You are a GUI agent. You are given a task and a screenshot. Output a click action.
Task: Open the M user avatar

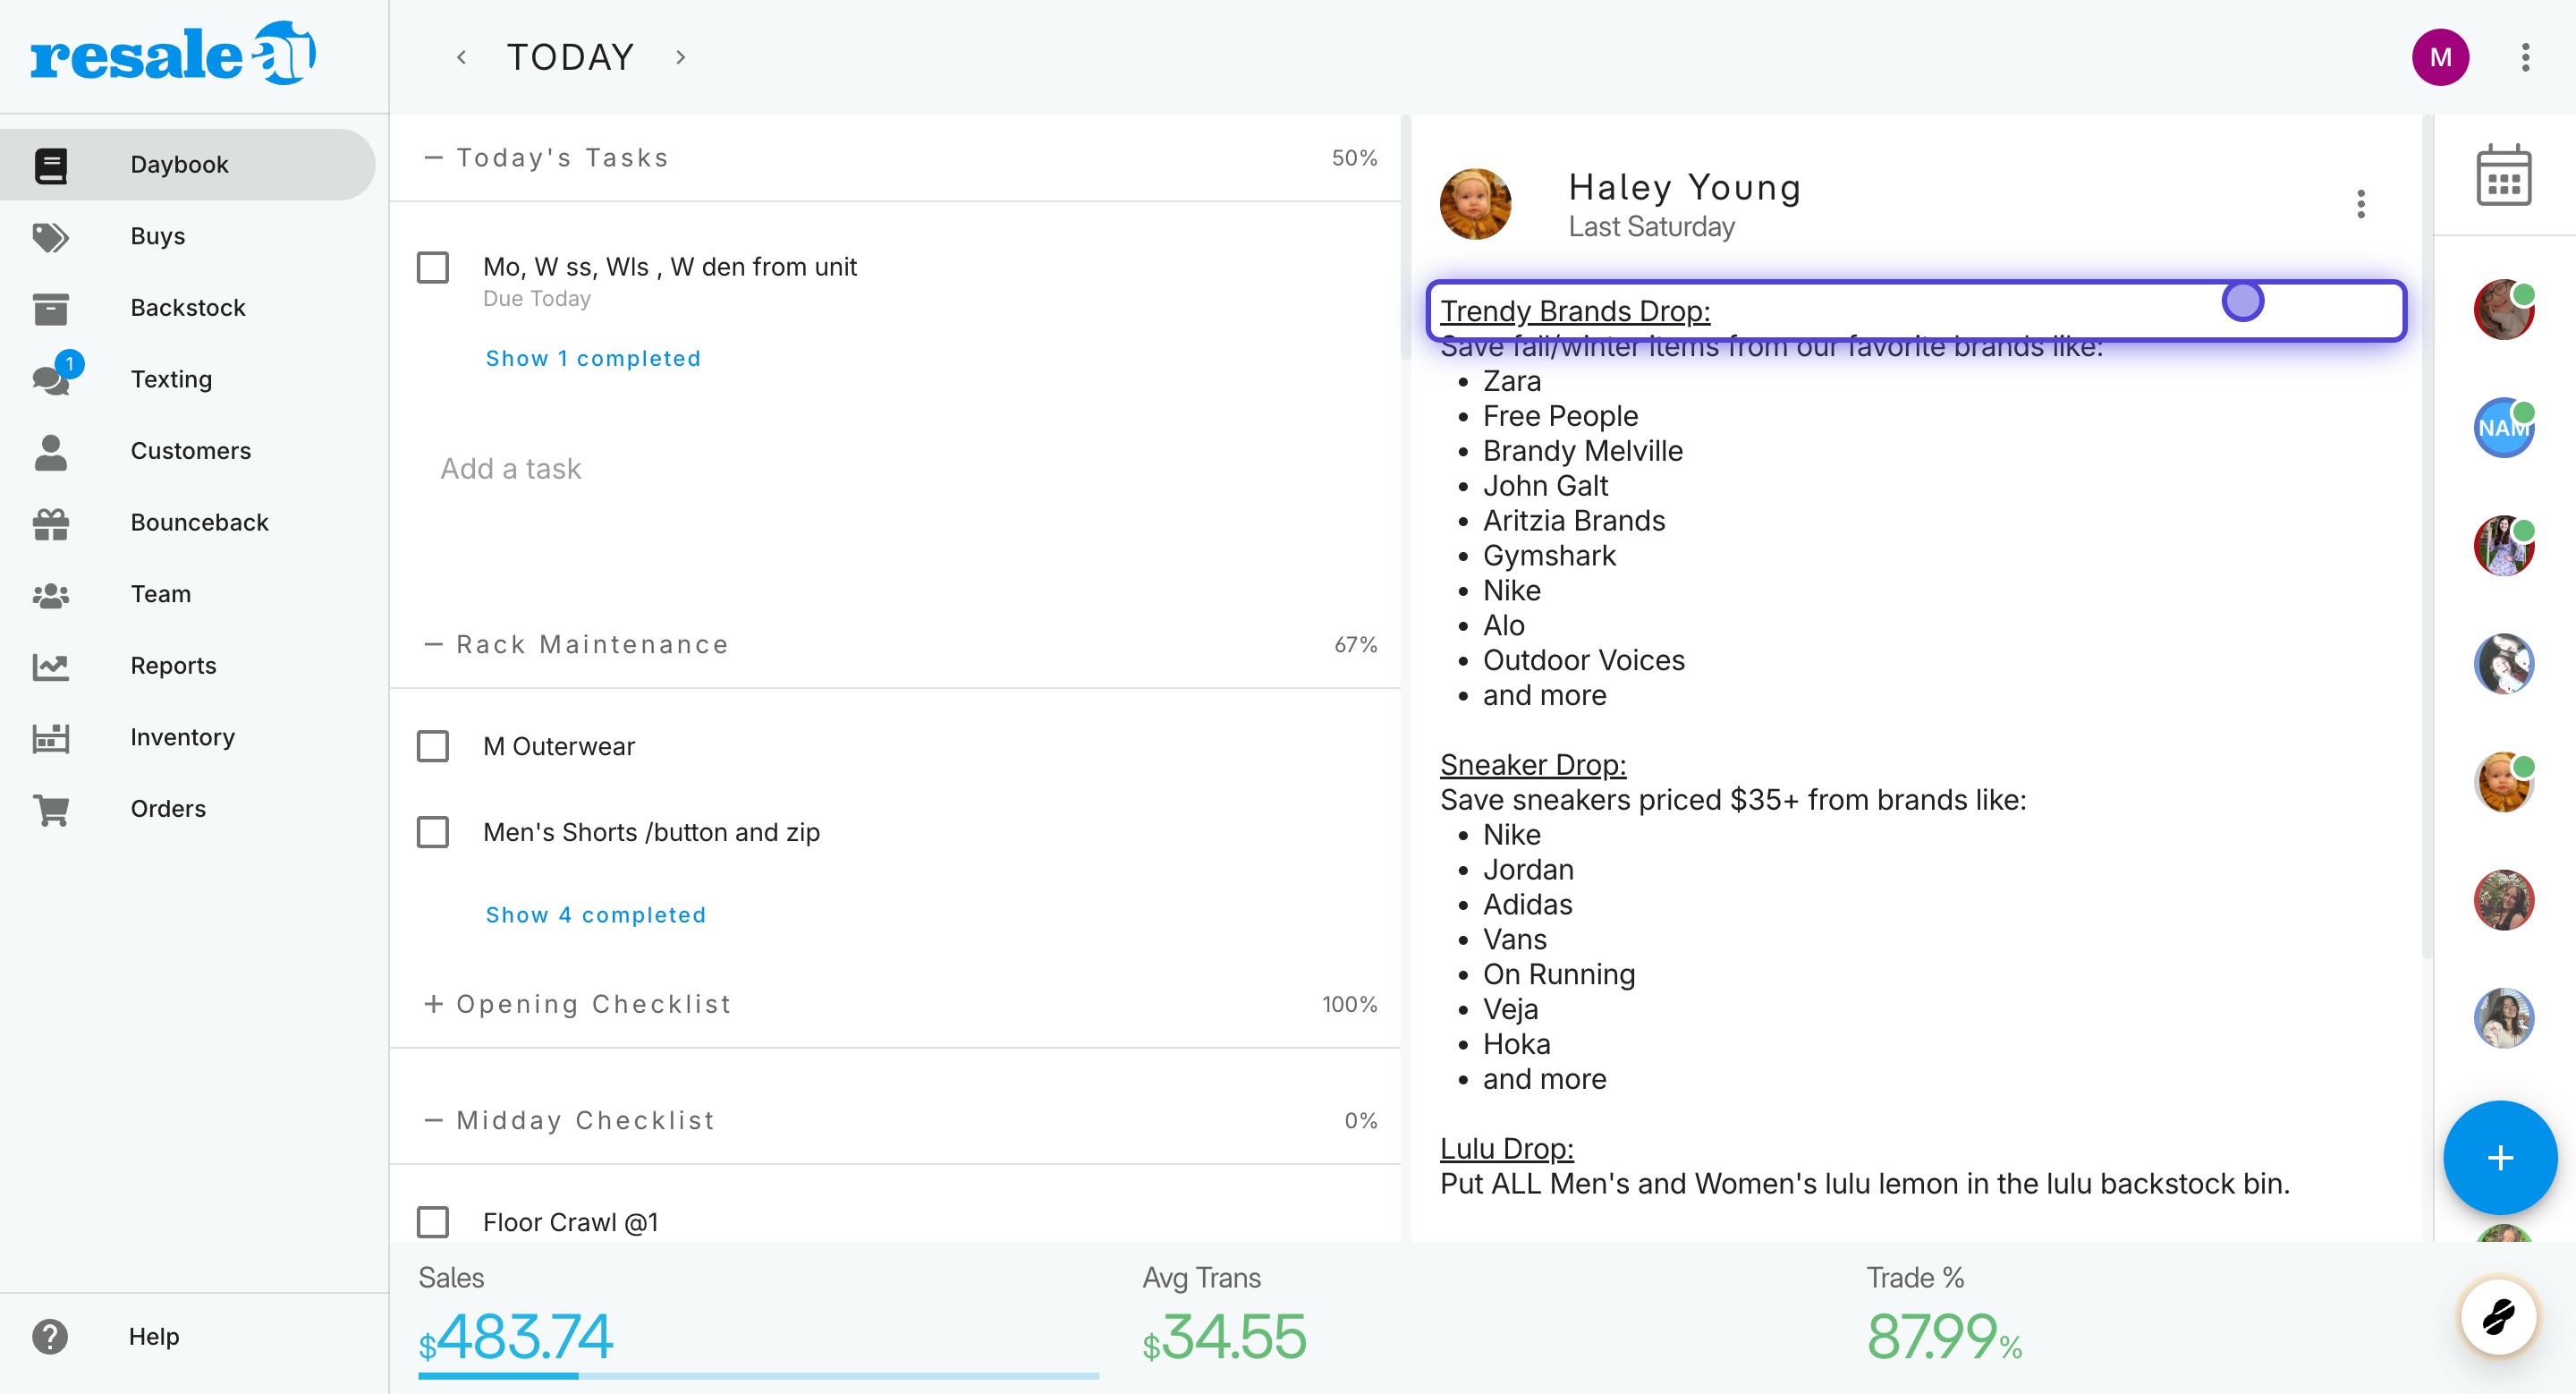click(2440, 57)
